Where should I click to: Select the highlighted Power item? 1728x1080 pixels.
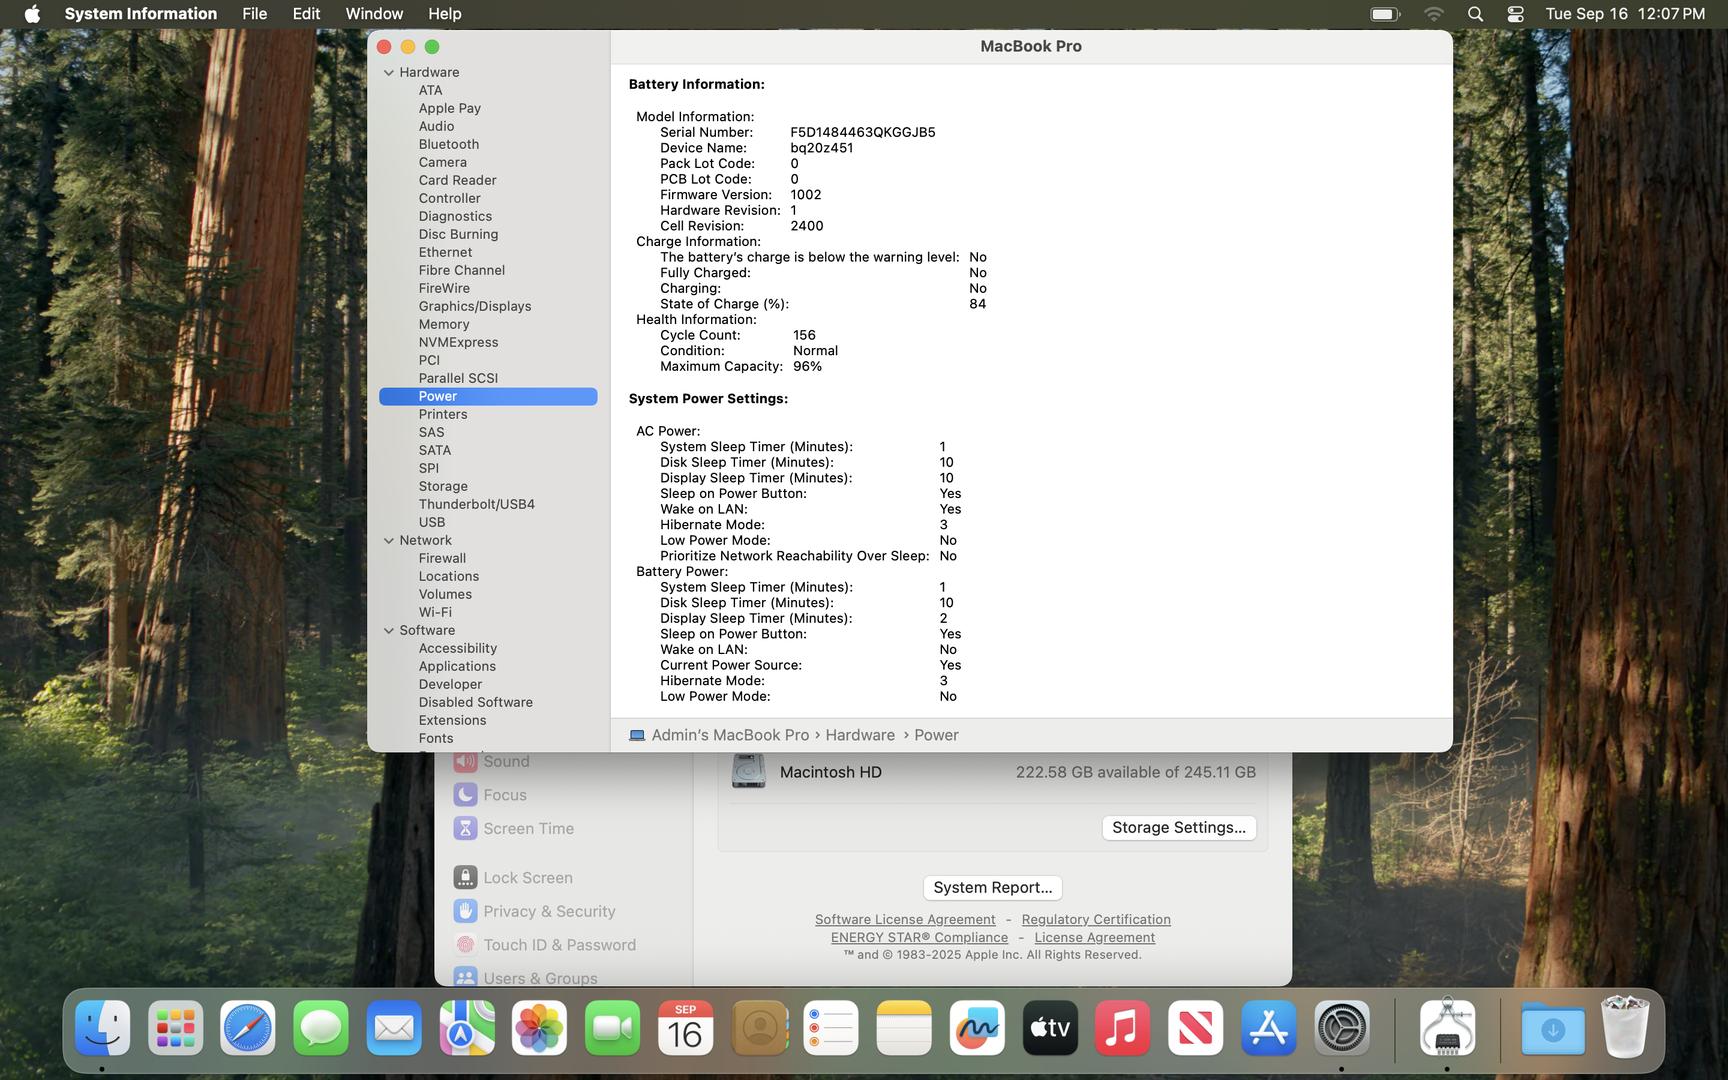(488, 396)
